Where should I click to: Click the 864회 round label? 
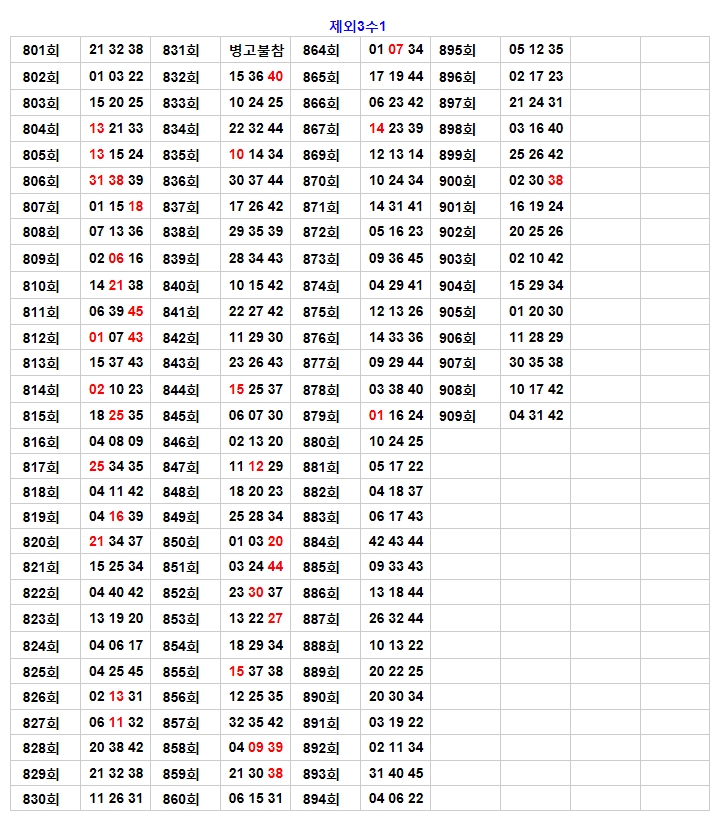point(321,50)
